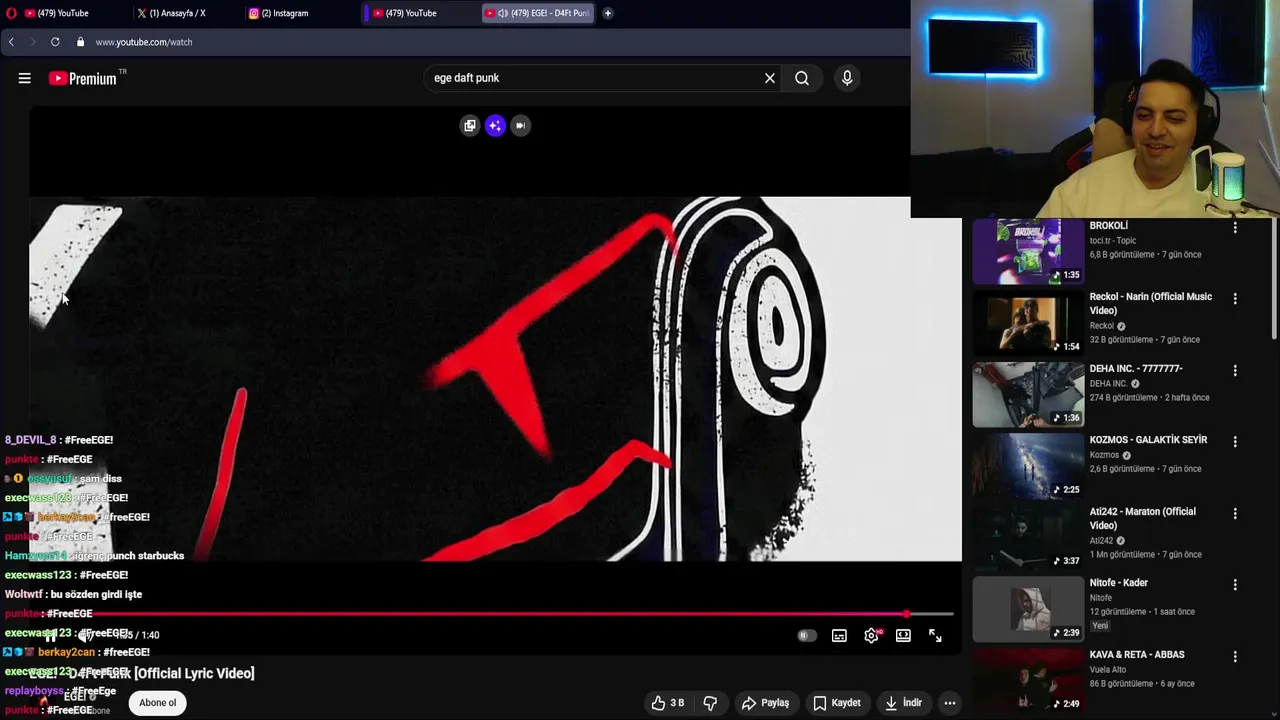Click 'Woltwtf : bu sözden girdi işte' chat message
The image size is (1280, 720).
pos(73,594)
